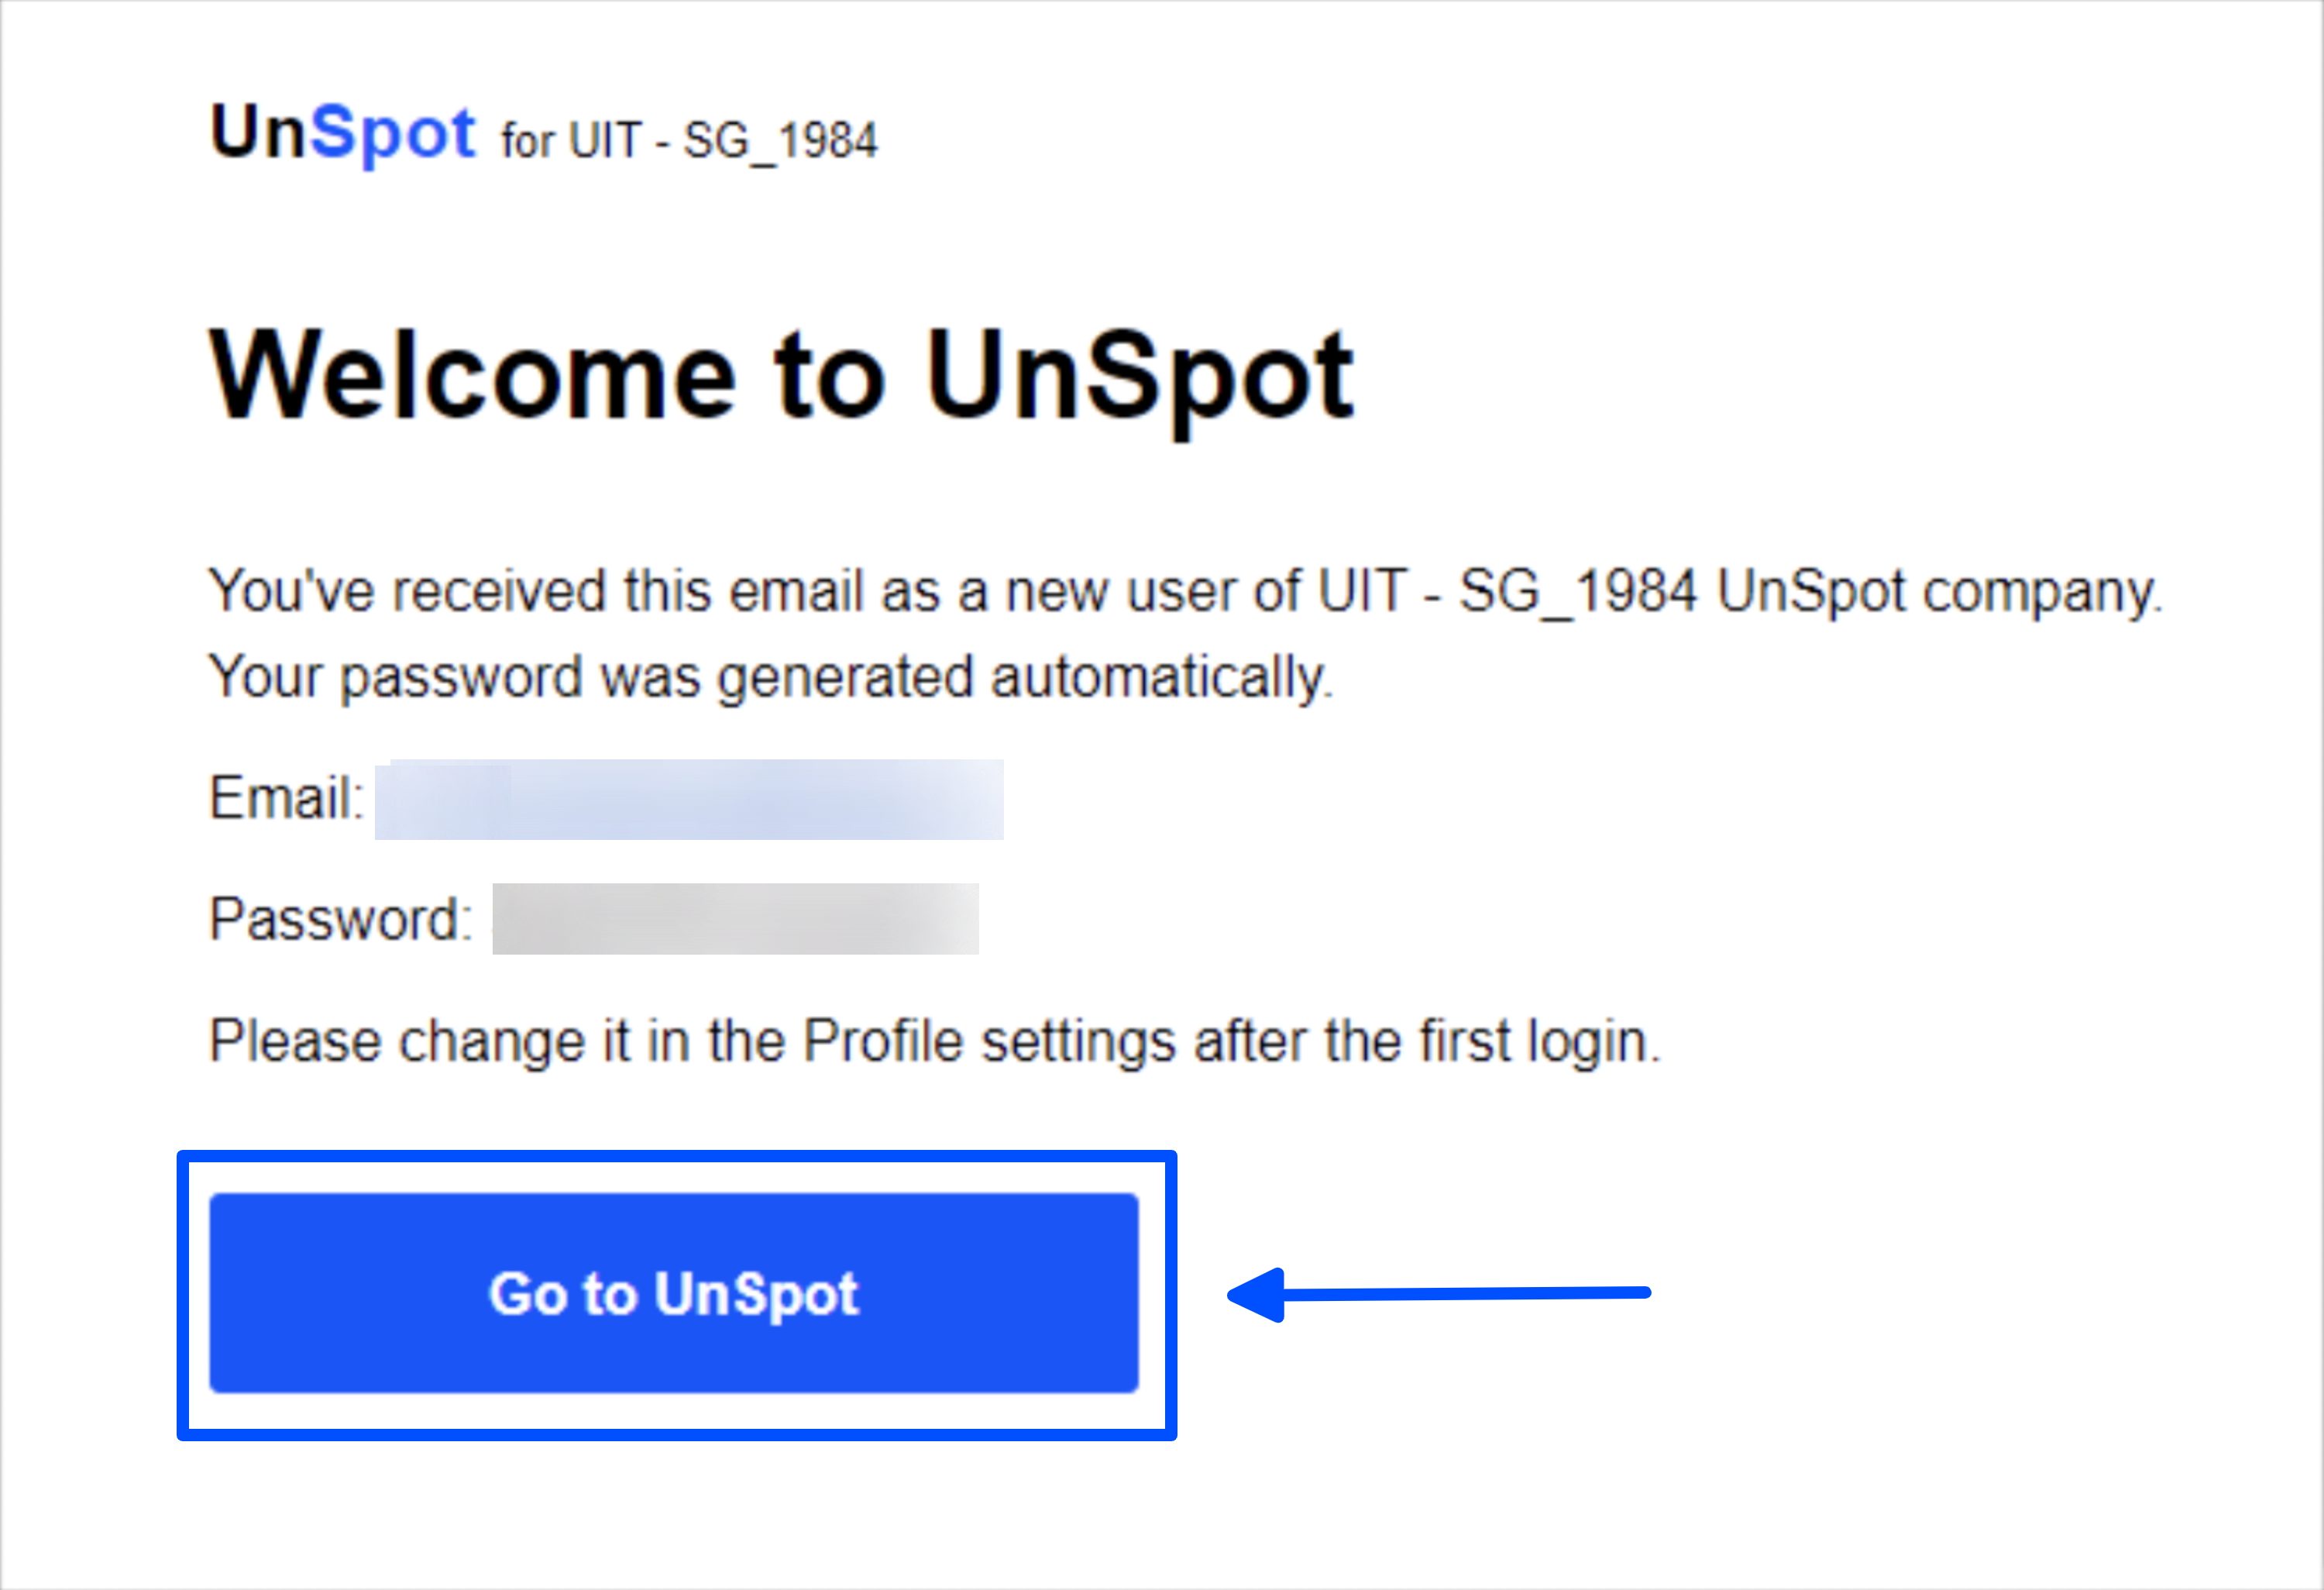Click the blue arrow pointing at button

point(1438,1294)
